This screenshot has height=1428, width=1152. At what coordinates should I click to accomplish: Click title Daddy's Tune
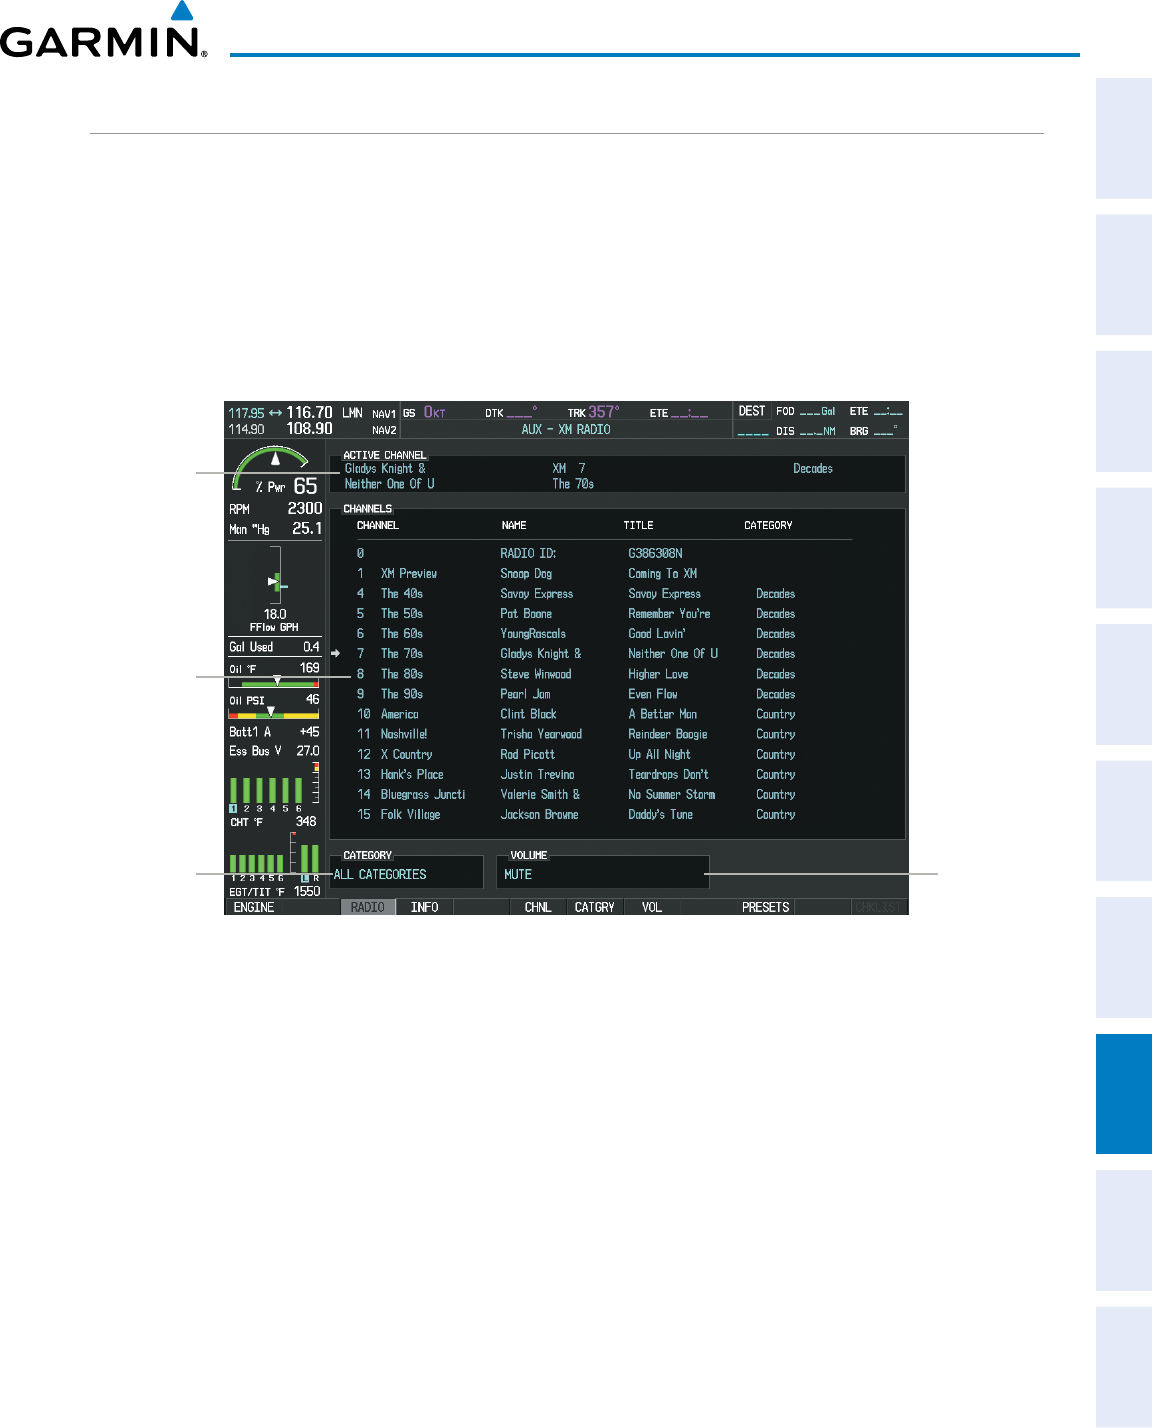660,814
